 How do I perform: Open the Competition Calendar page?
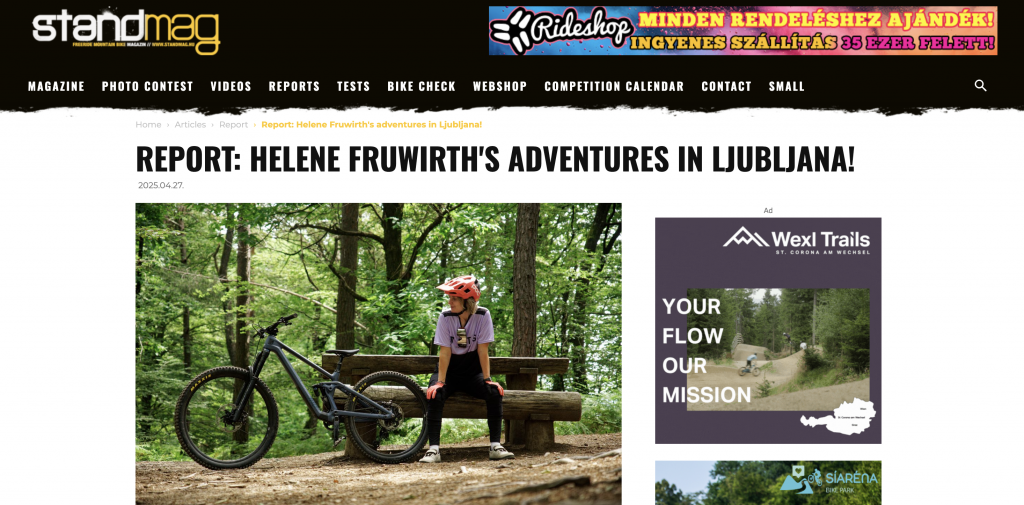pyautogui.click(x=614, y=86)
